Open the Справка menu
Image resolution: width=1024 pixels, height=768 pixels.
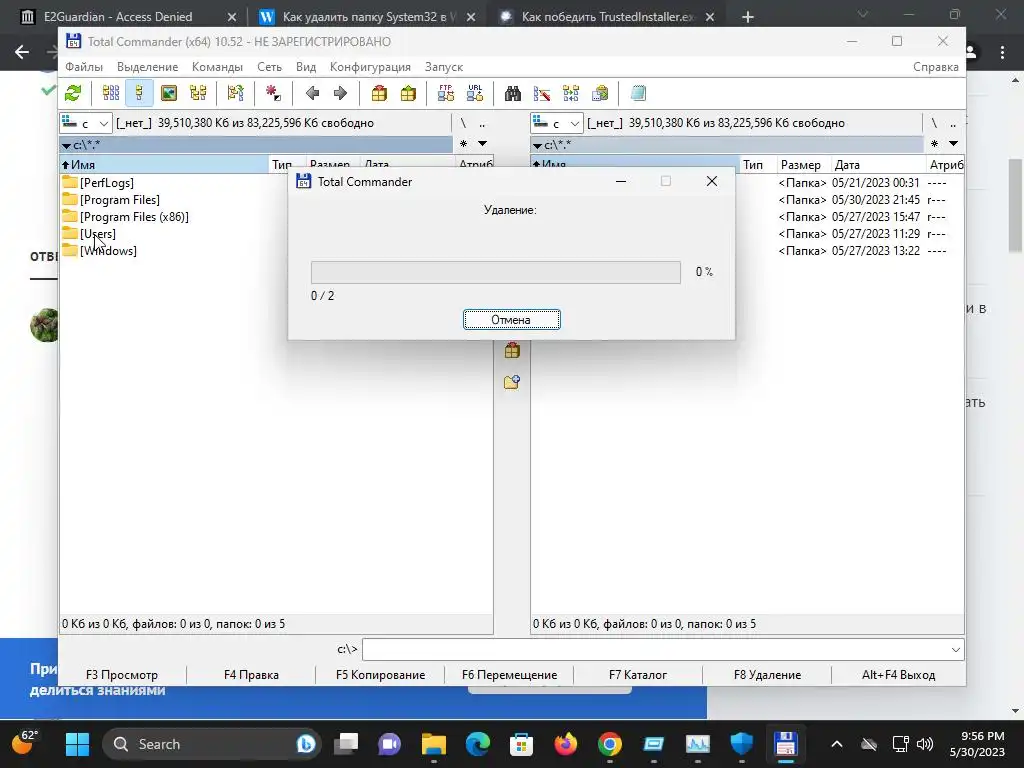(936, 67)
